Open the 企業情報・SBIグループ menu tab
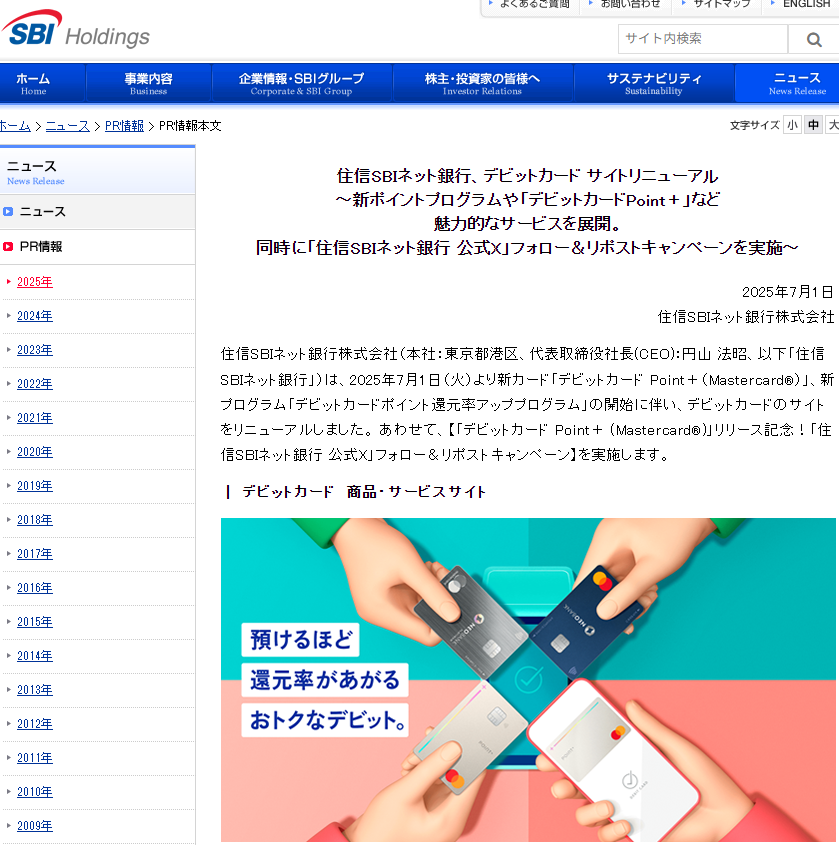 (301, 84)
